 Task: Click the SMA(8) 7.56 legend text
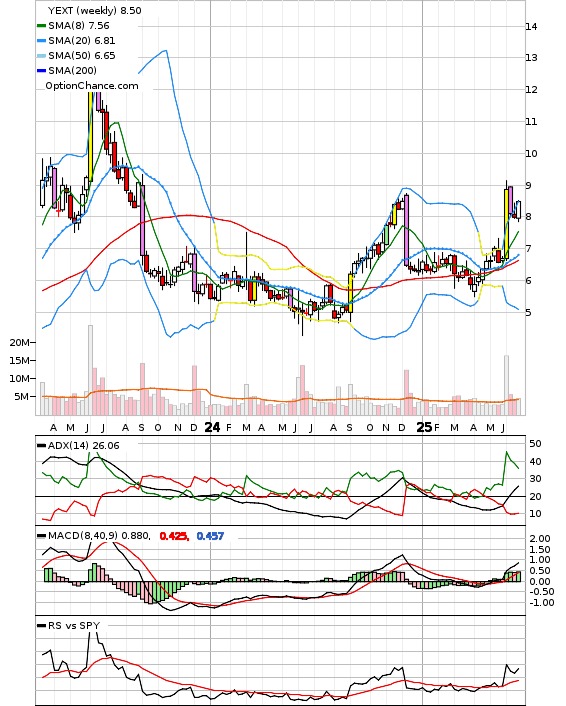[x=79, y=26]
